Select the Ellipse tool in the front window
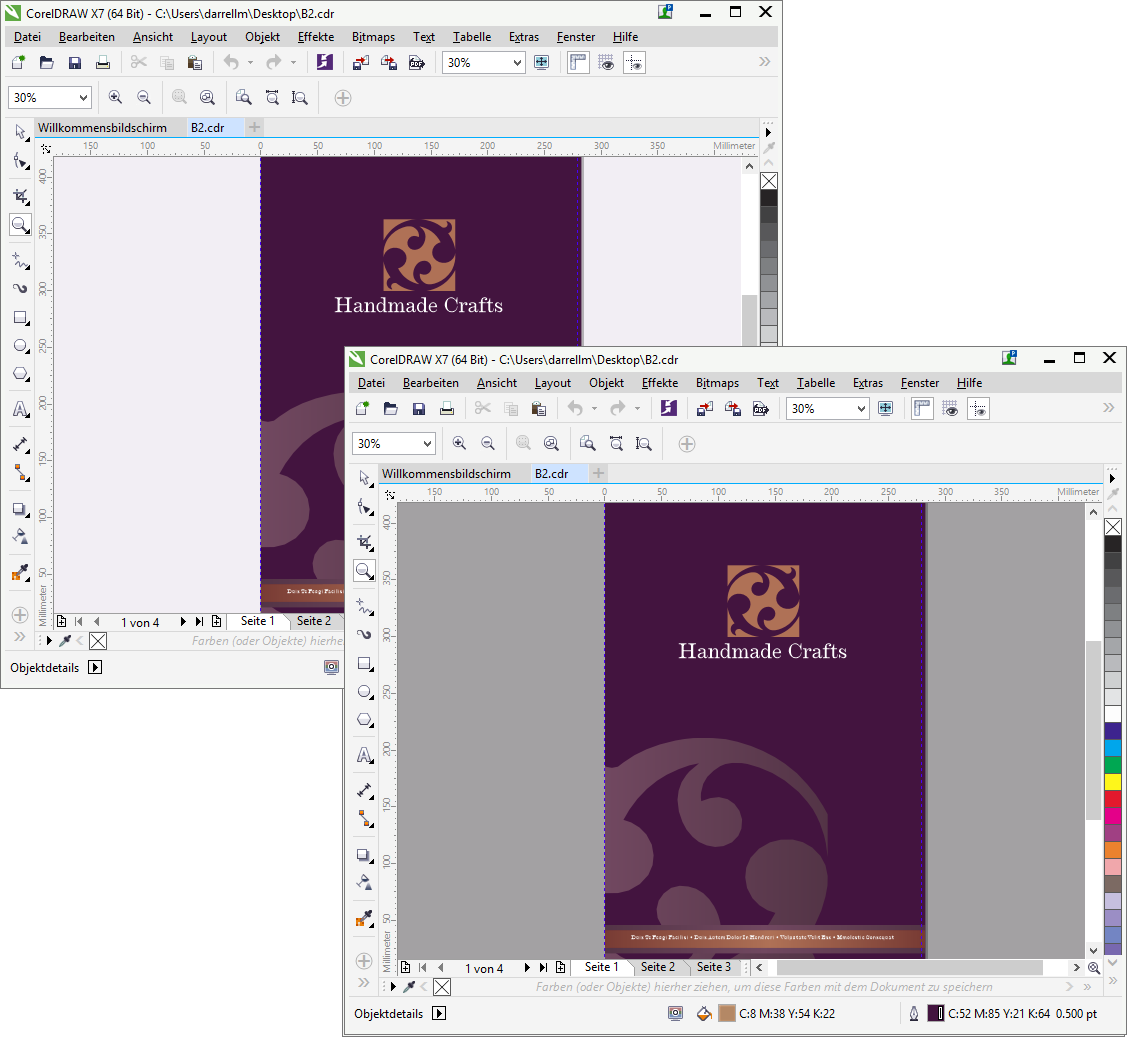Viewport: 1132px width, 1044px height. click(364, 692)
